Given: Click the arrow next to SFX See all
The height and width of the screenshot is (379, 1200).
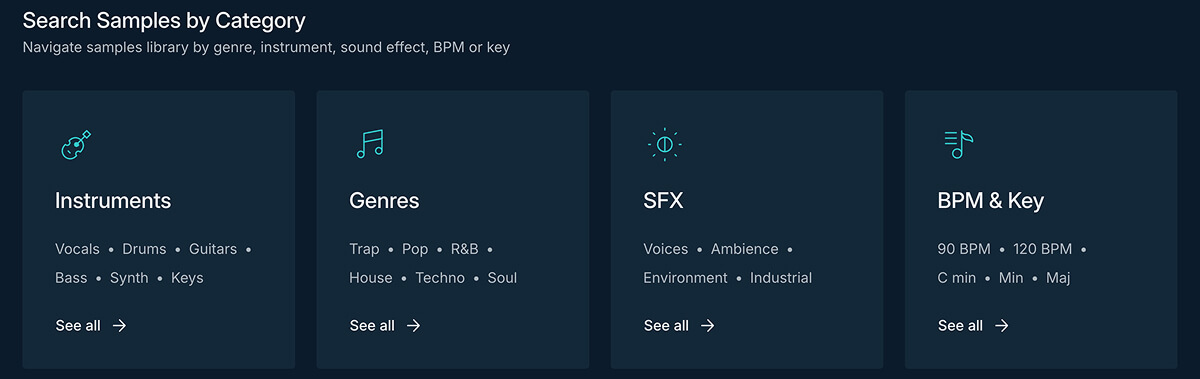Looking at the screenshot, I should click(x=707, y=325).
